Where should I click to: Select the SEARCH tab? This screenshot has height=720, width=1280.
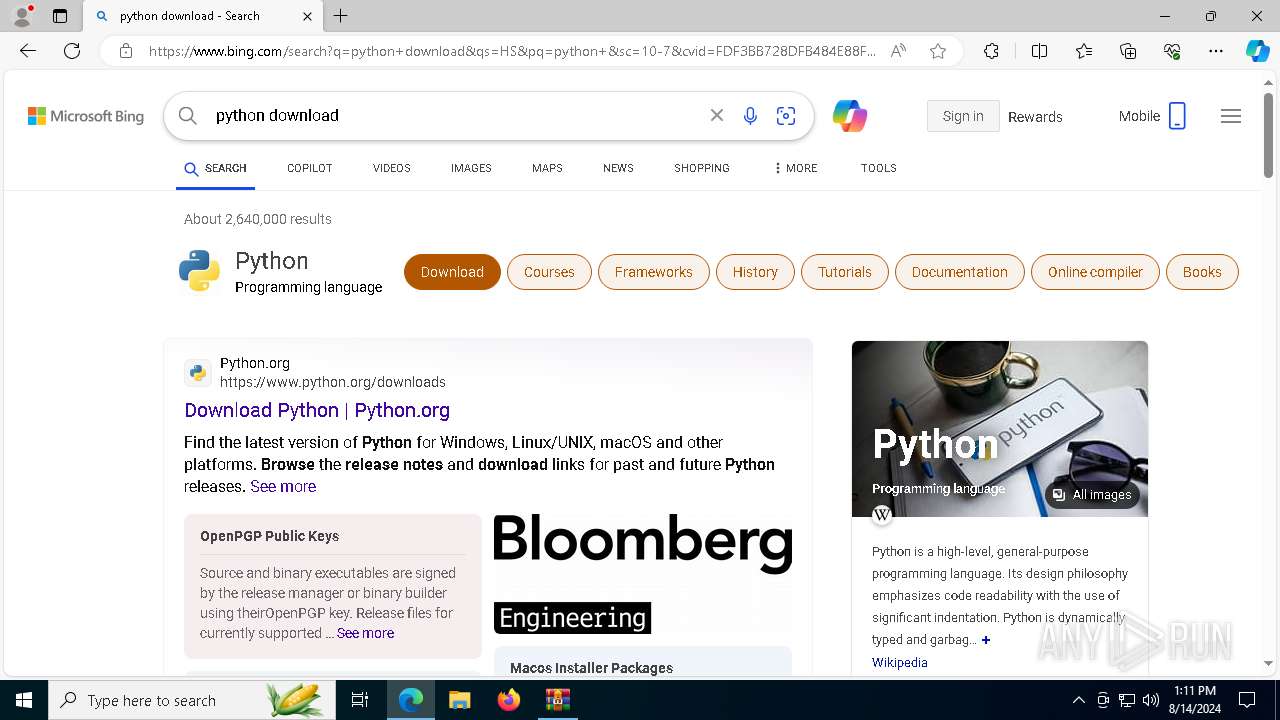[x=215, y=168]
